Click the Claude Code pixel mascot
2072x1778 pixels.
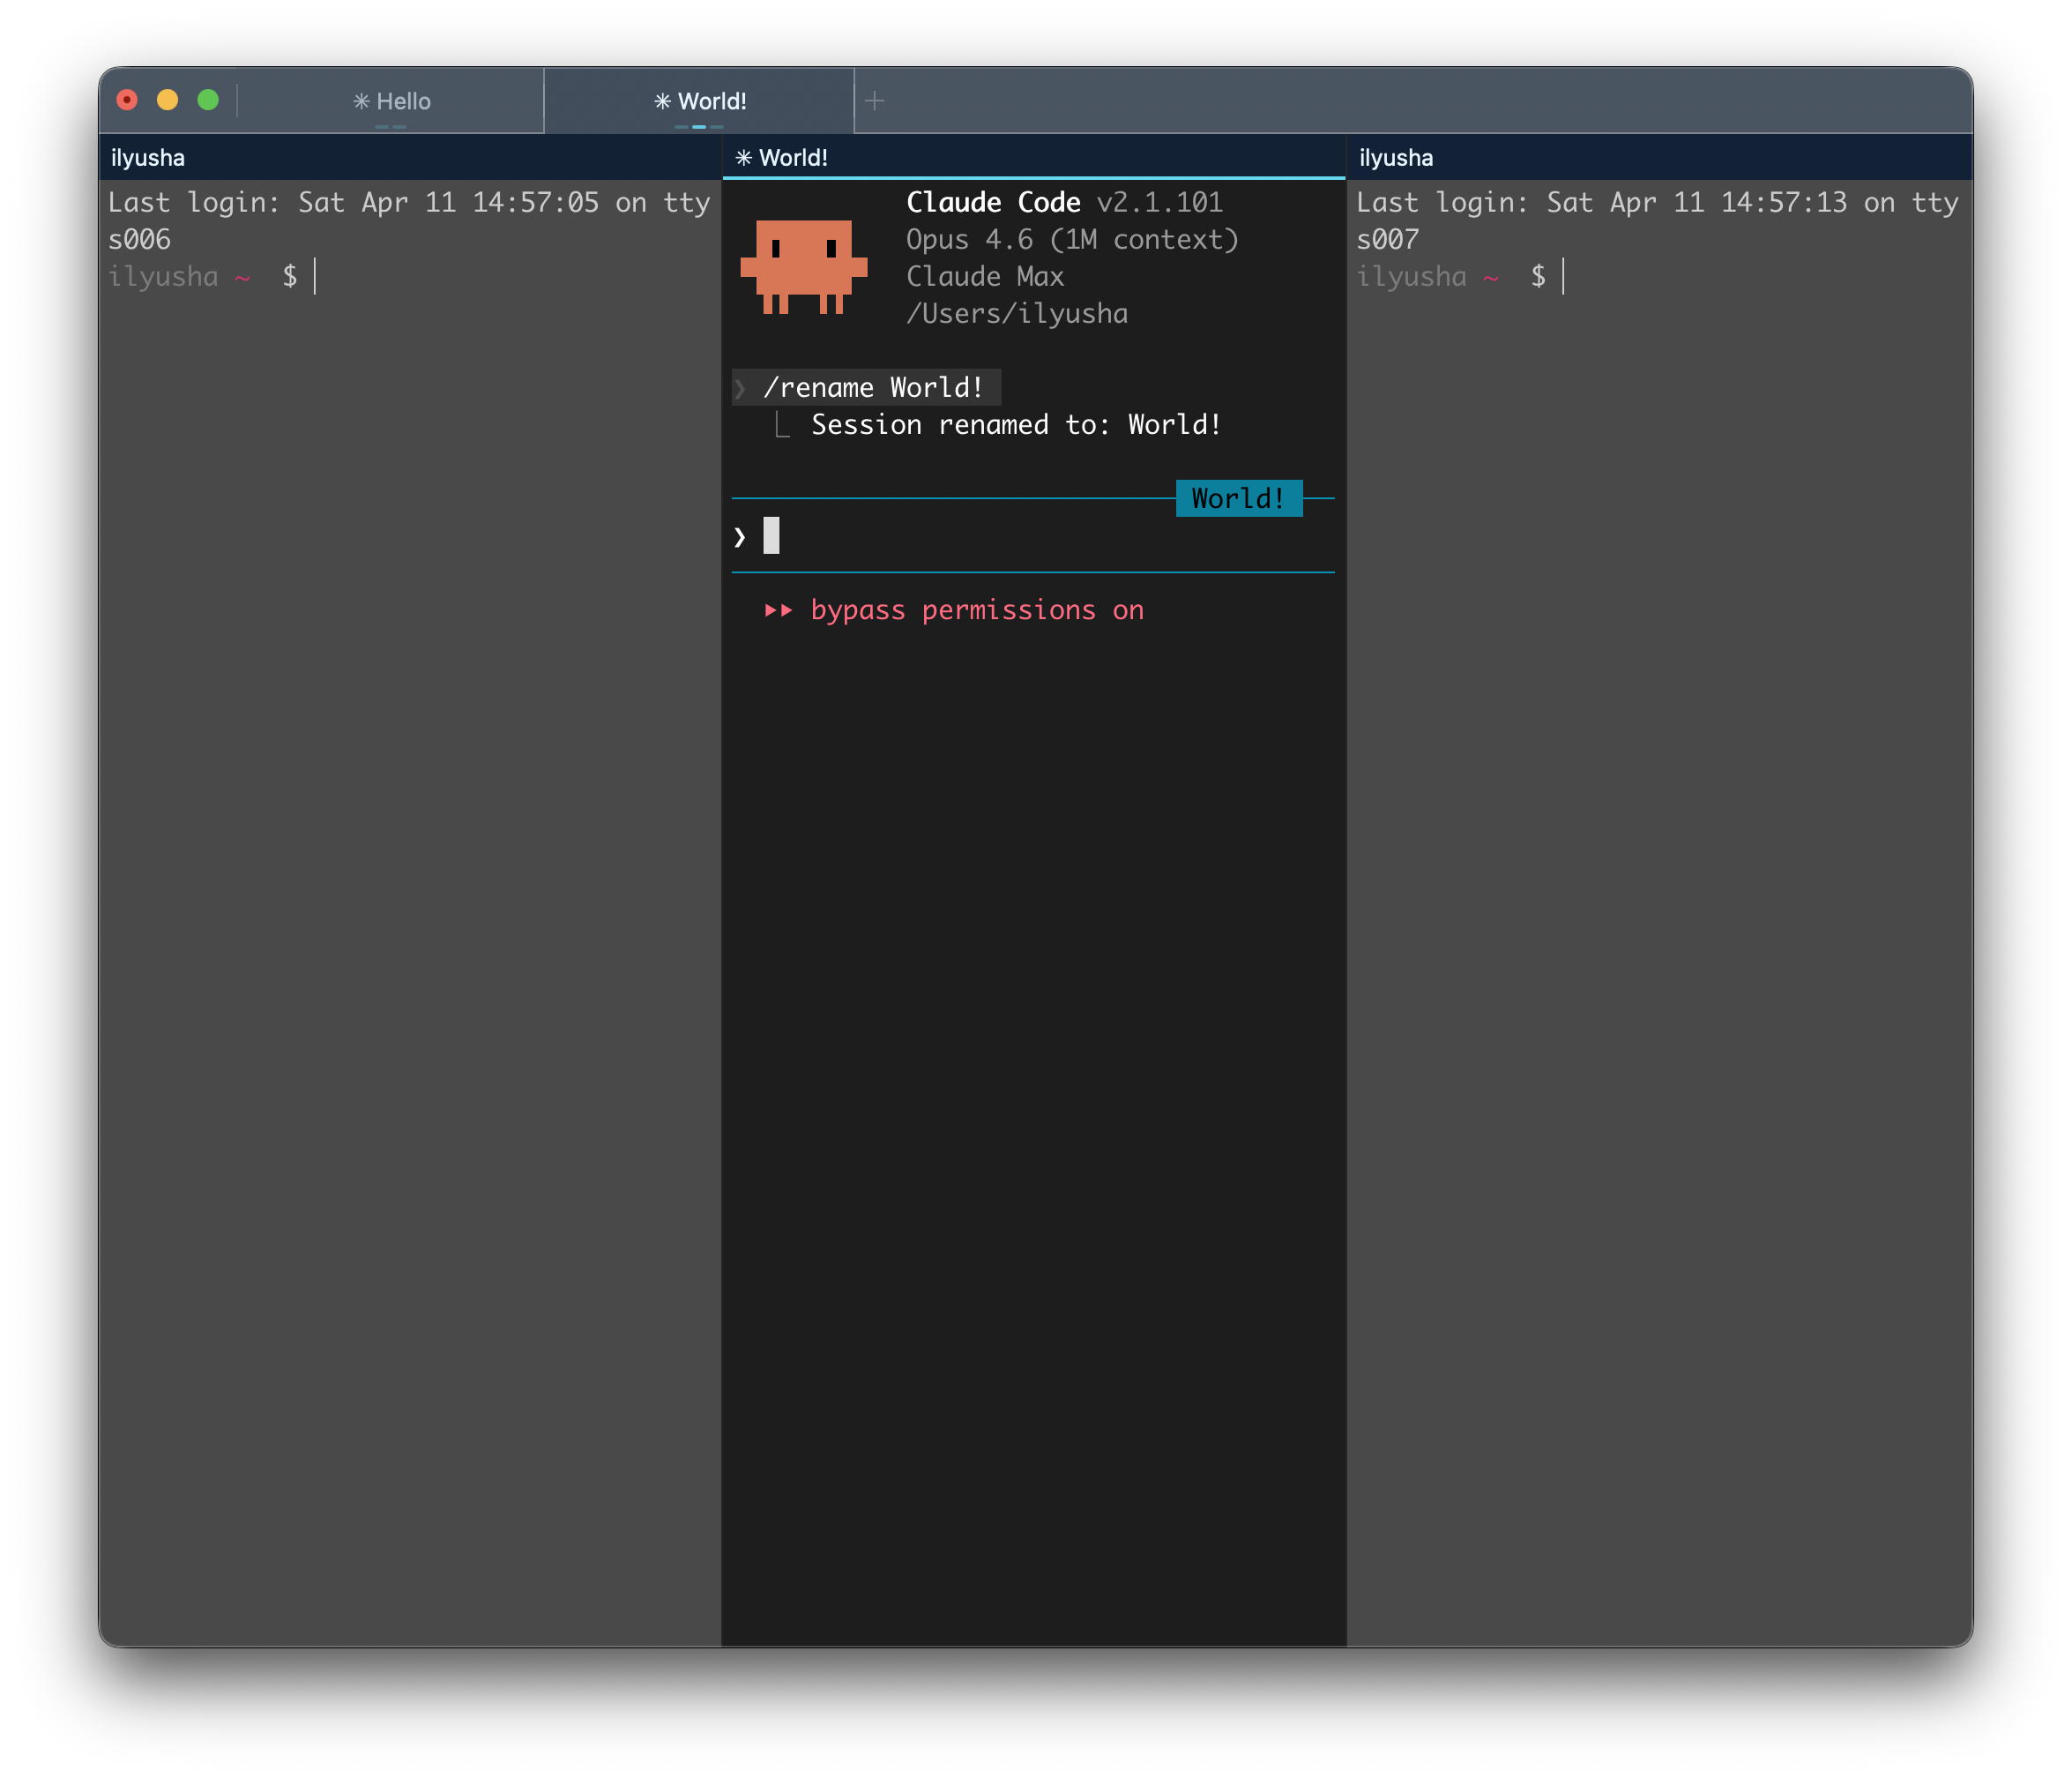tap(804, 267)
